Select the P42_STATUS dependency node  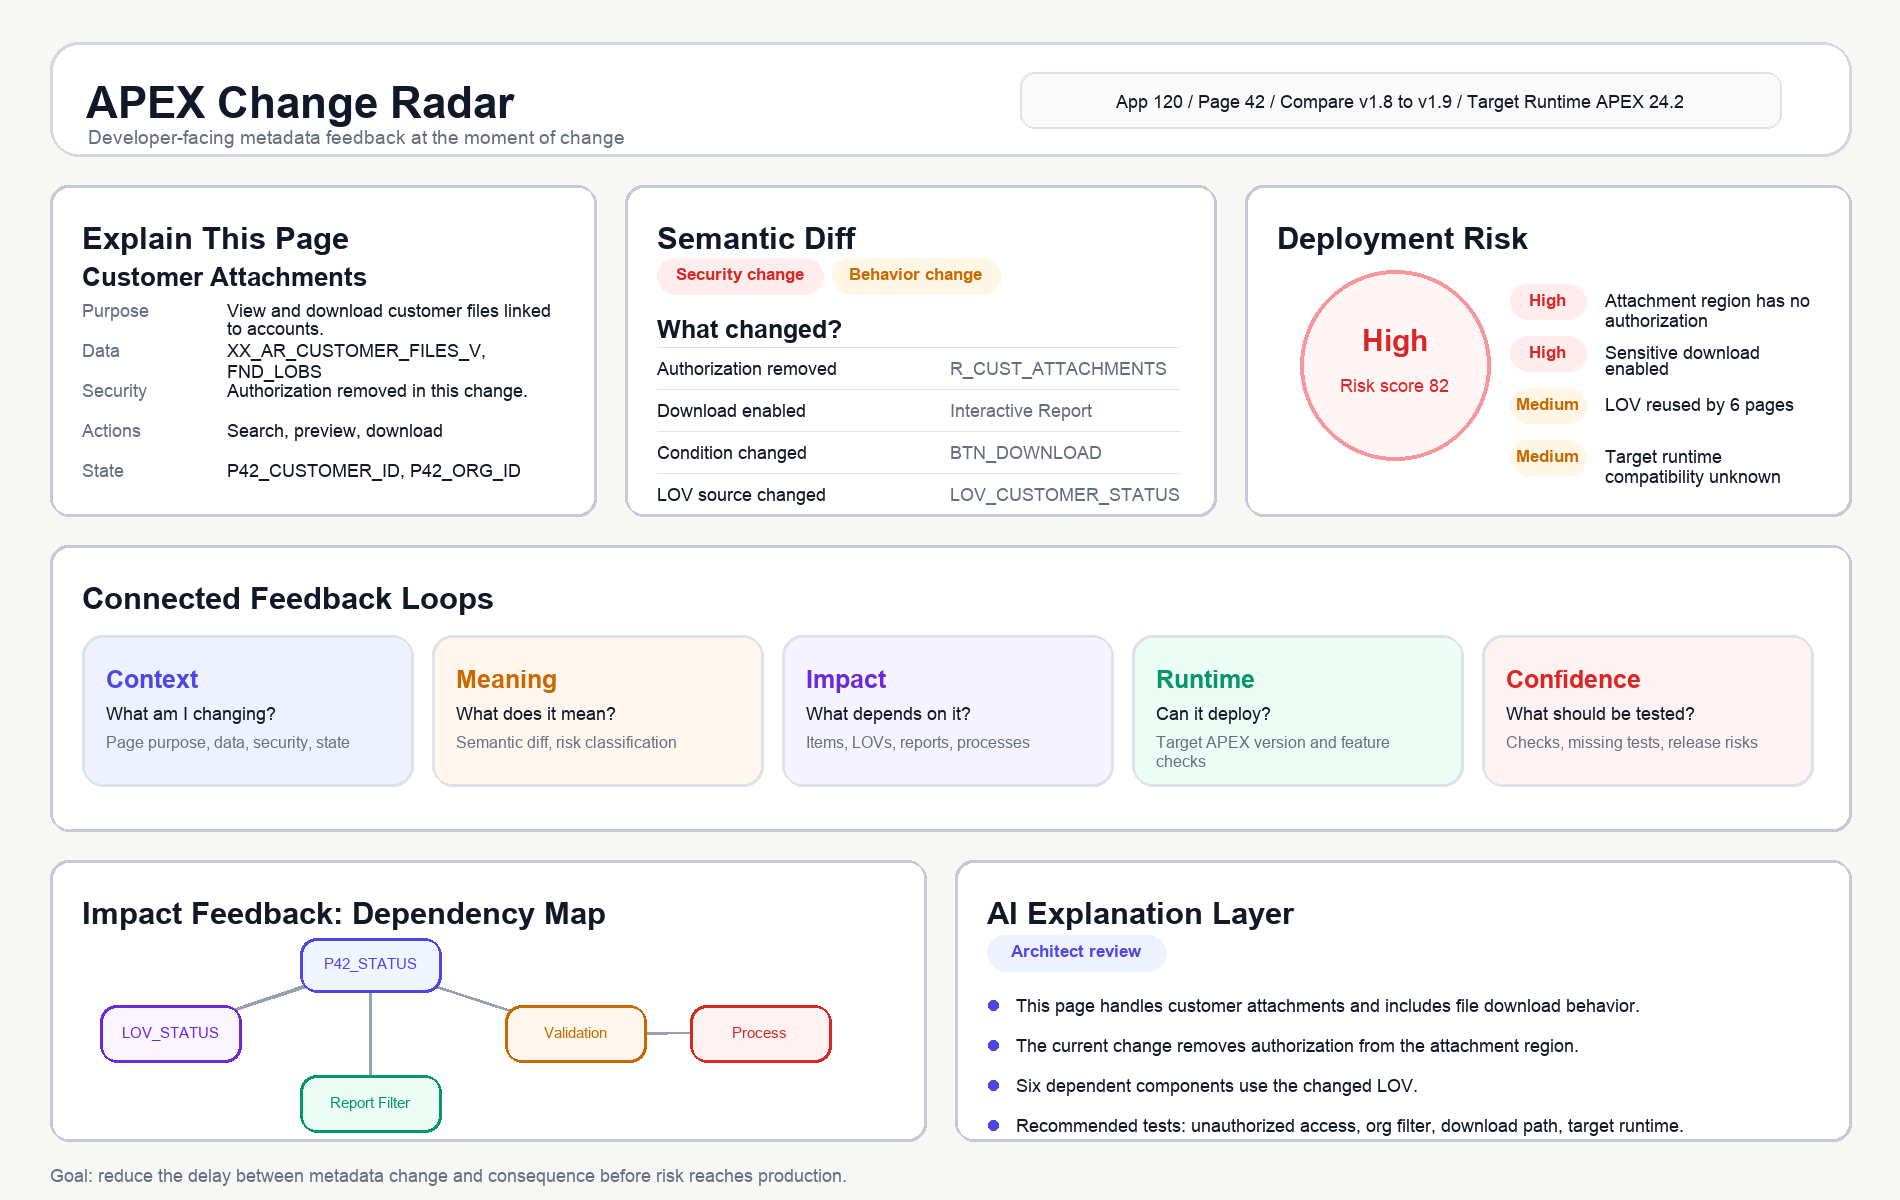(x=371, y=965)
